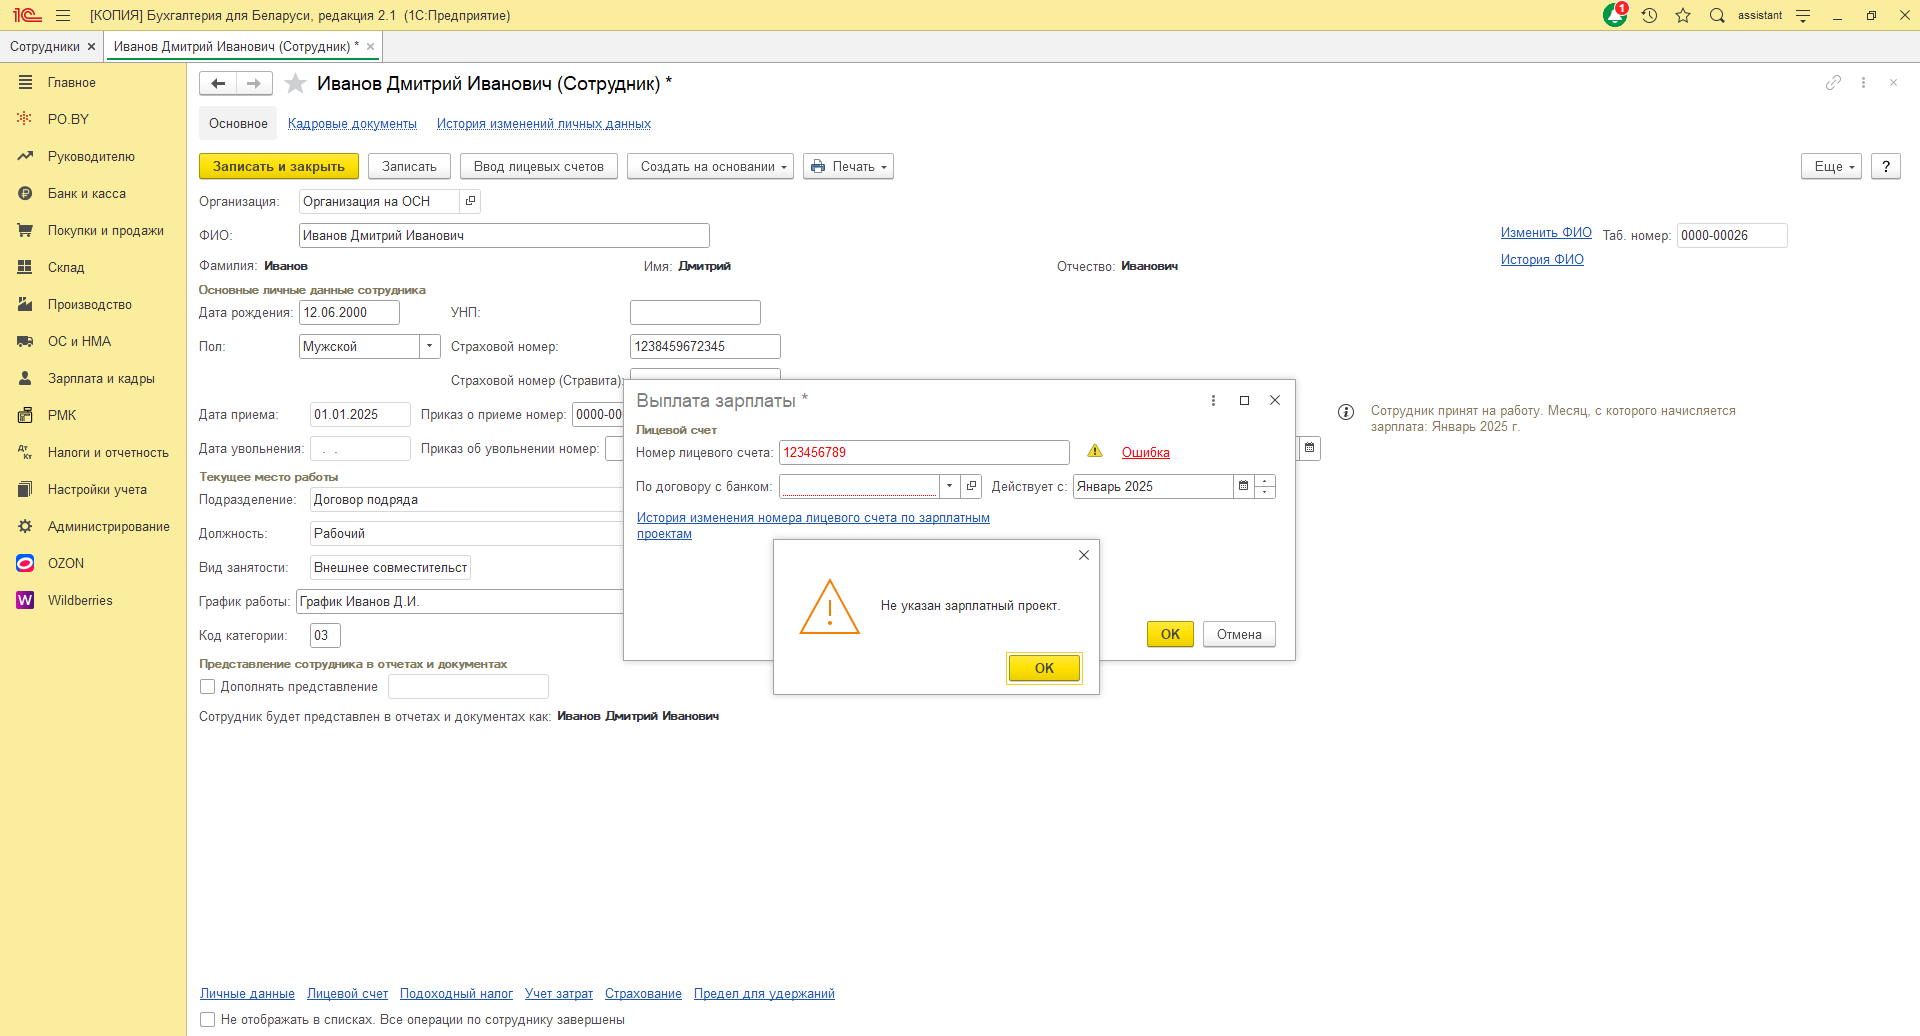Click the back arrow navigation button
The image size is (1920, 1036).
point(218,84)
